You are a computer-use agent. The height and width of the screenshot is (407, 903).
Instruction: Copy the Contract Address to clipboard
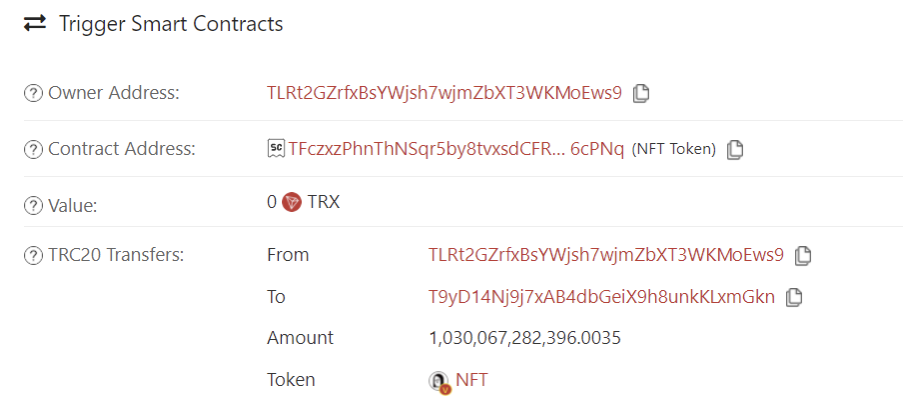(734, 150)
